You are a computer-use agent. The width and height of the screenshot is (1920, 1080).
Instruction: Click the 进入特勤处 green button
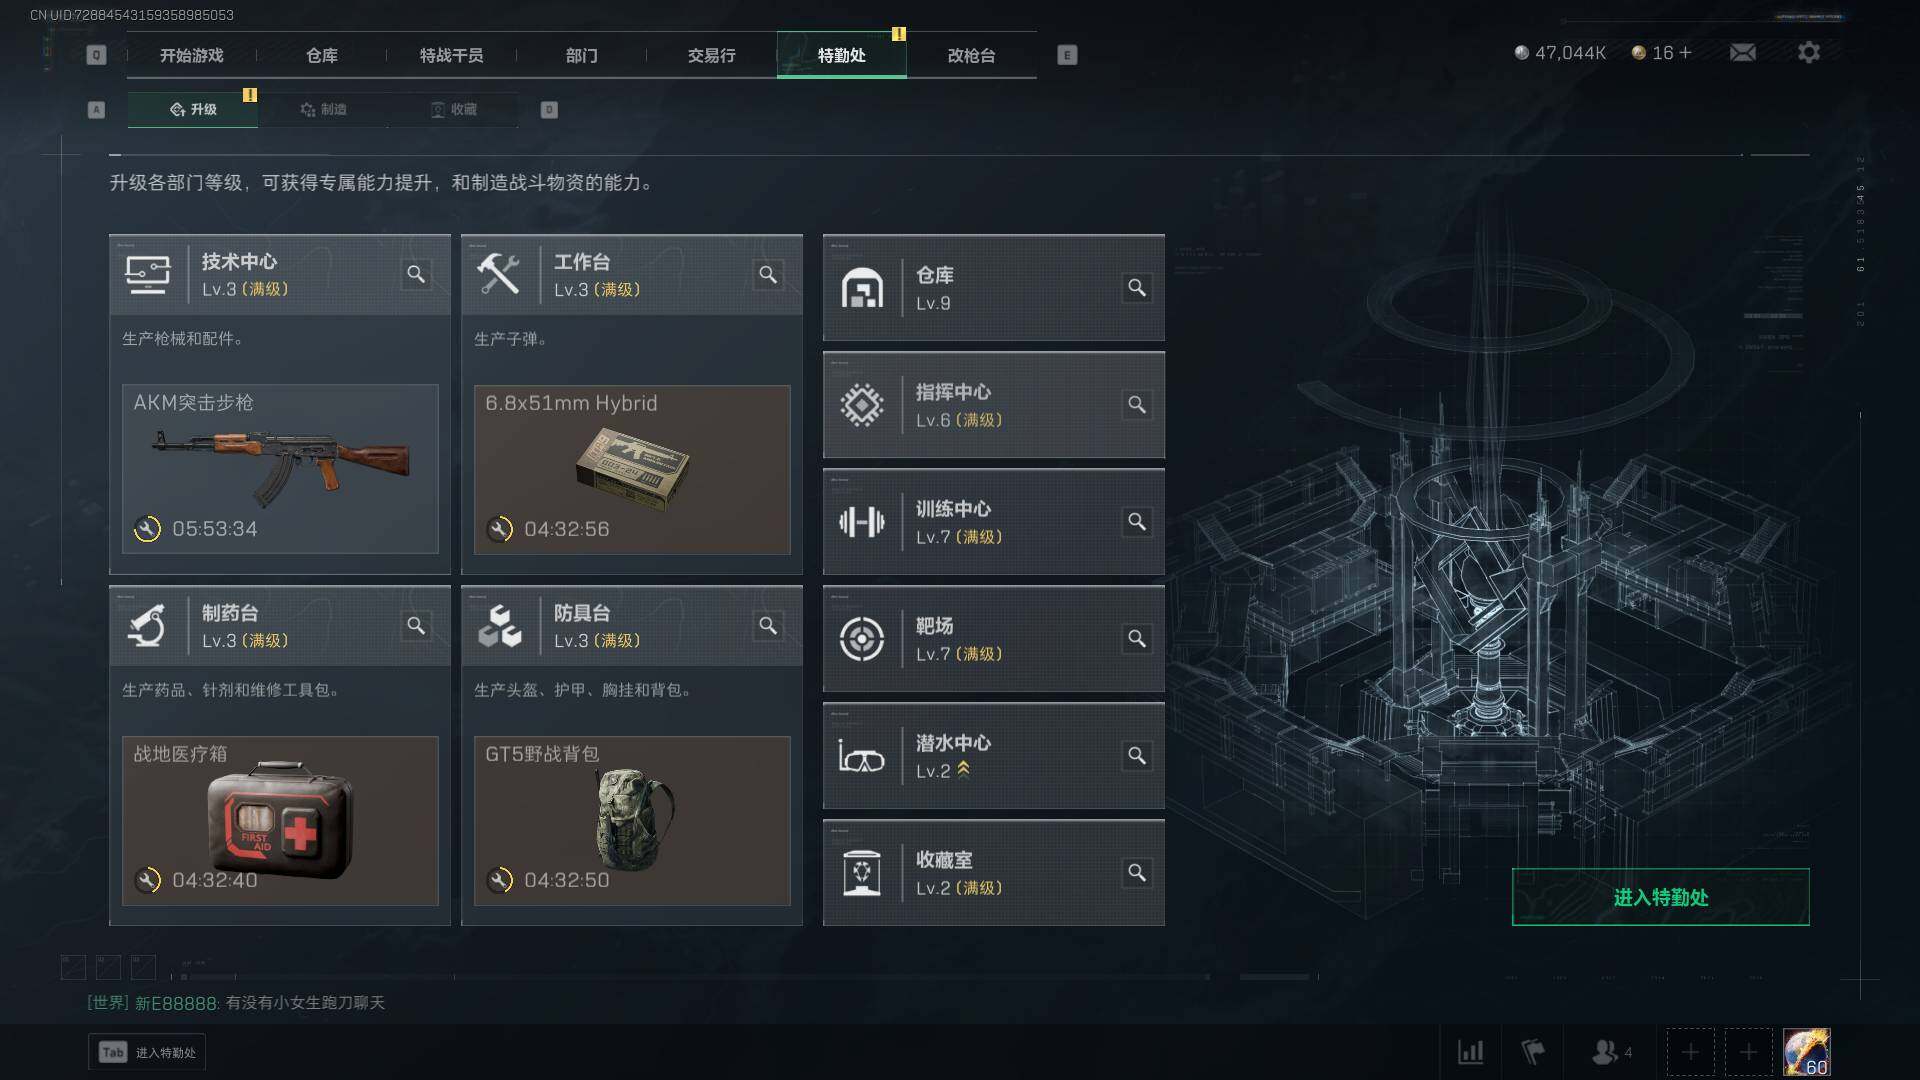[1661, 897]
